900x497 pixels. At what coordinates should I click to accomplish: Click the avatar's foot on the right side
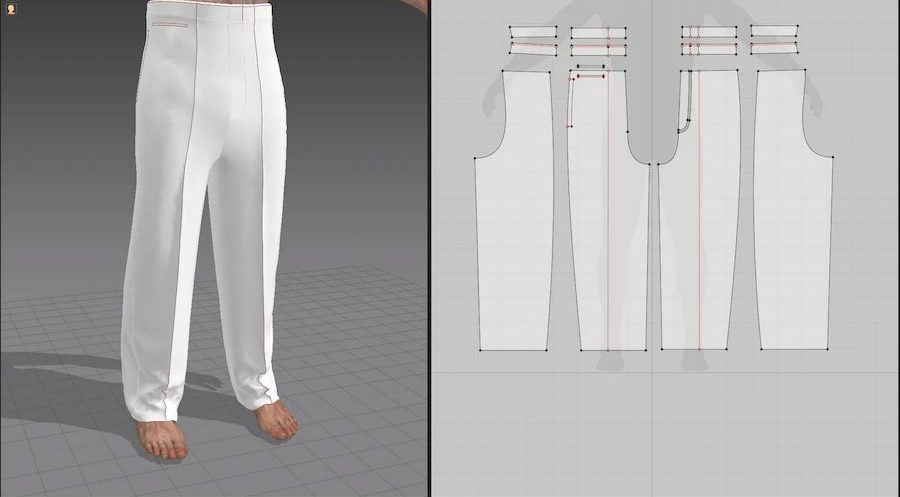[x=275, y=420]
